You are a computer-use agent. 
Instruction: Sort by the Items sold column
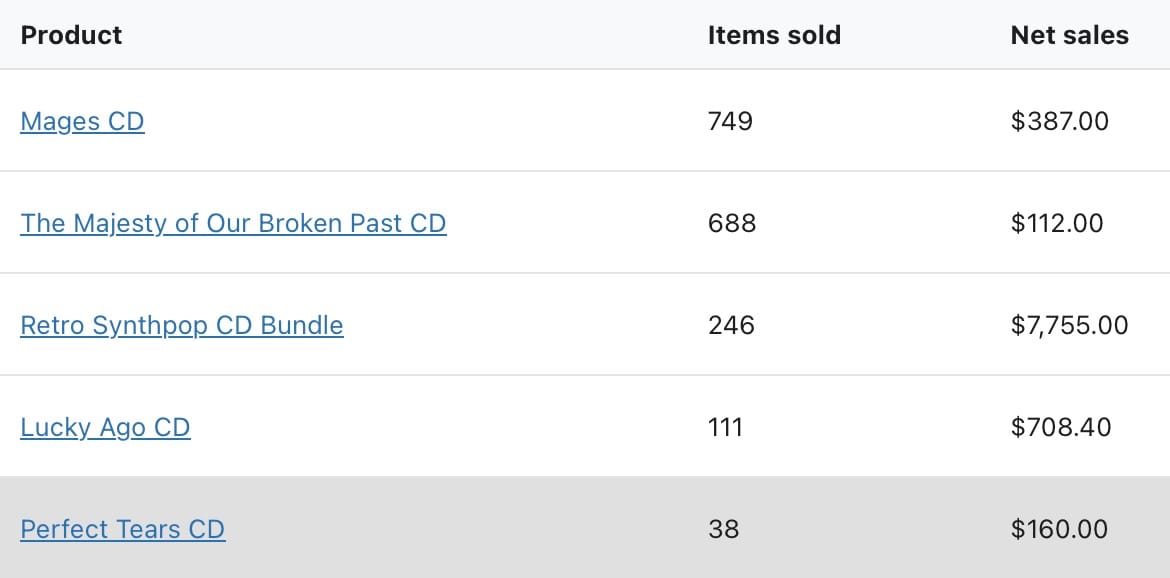click(774, 35)
